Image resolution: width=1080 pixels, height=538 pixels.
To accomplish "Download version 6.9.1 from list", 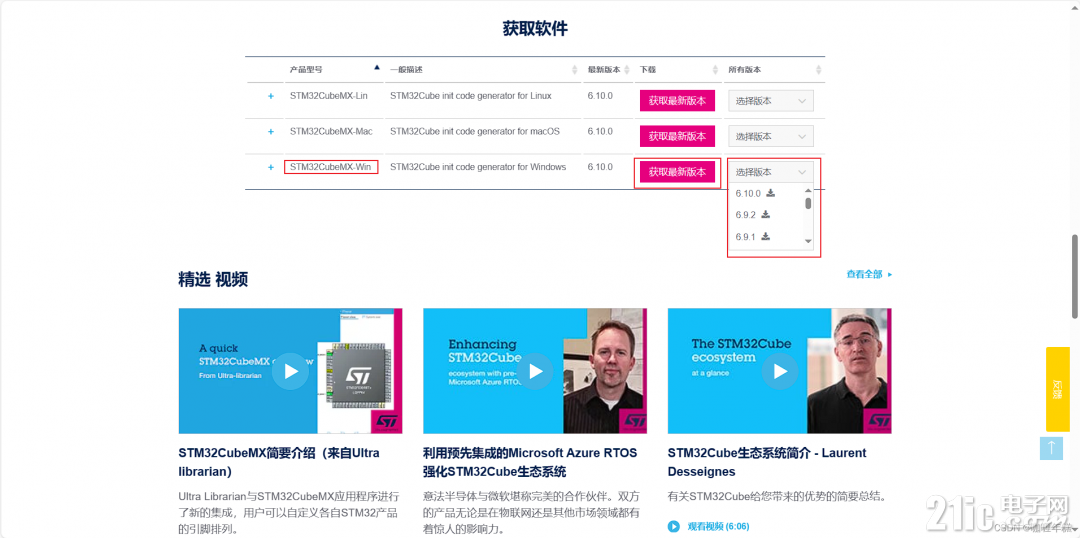I will tap(765, 237).
